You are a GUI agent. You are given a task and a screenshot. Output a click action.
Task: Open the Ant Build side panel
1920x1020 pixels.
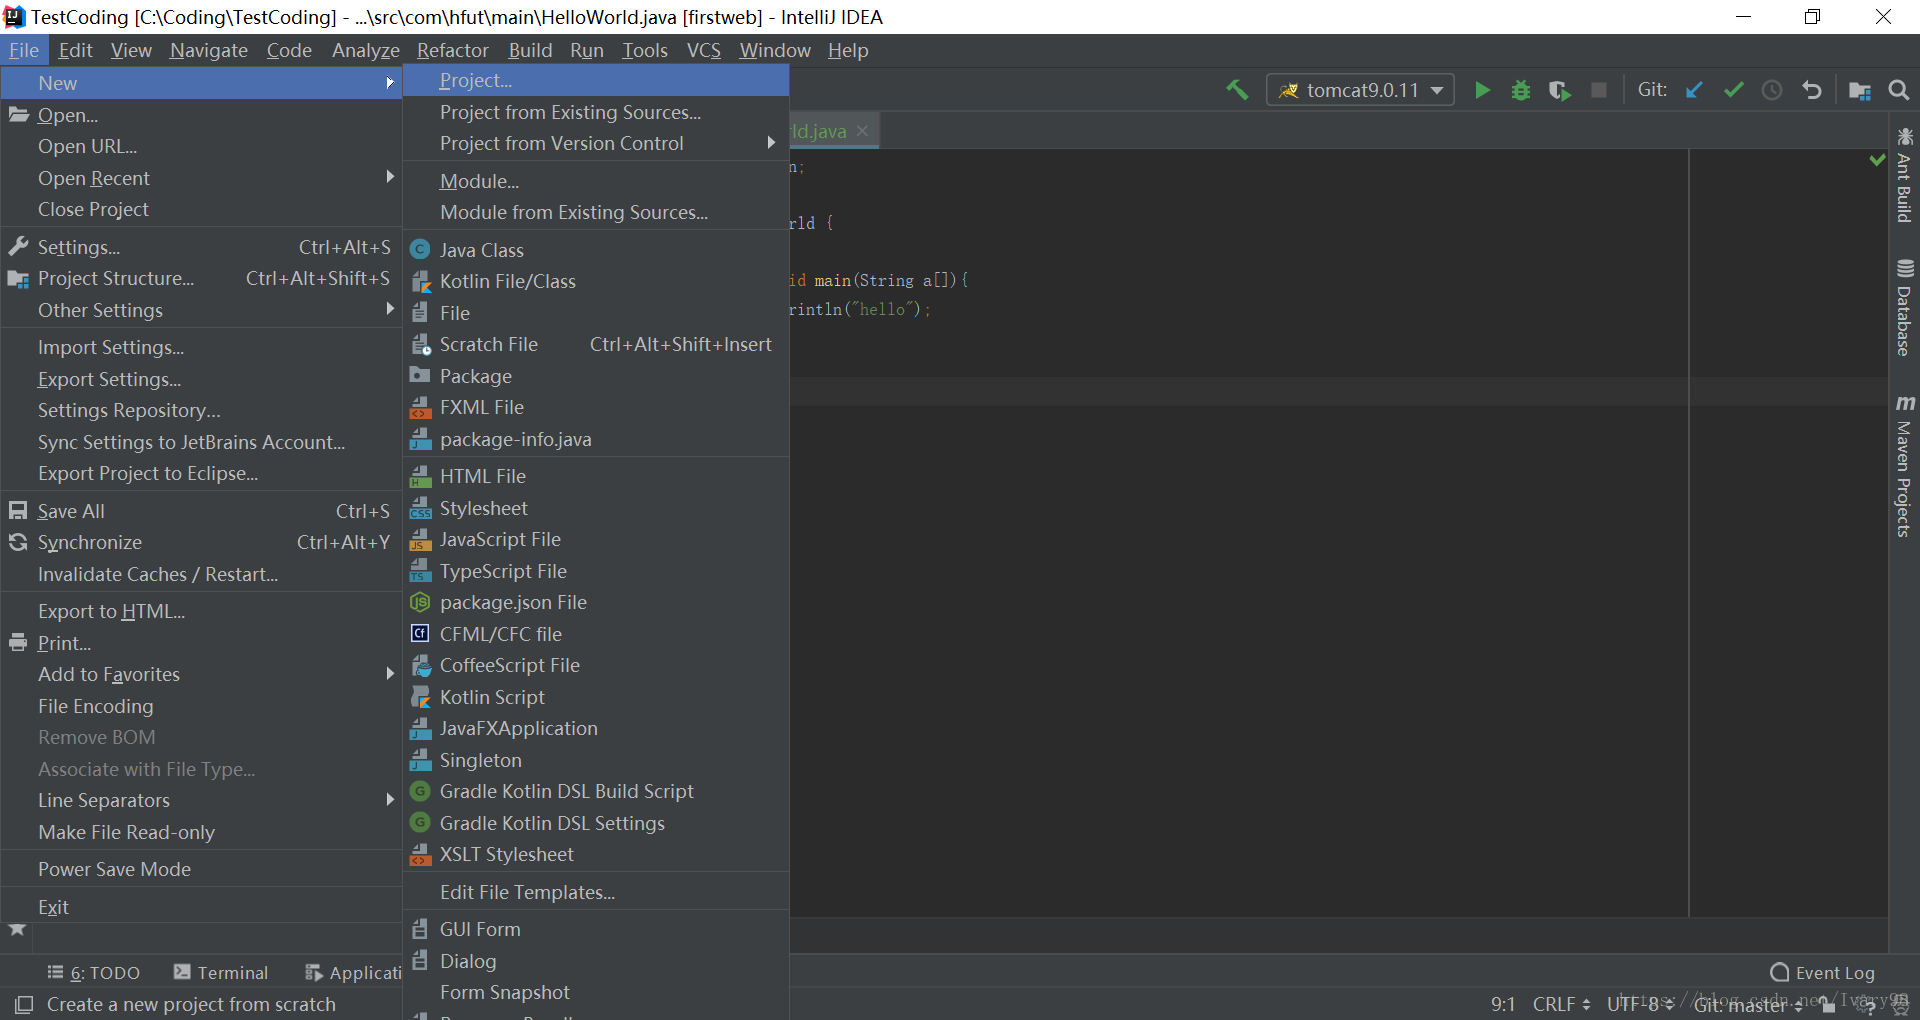click(x=1904, y=176)
